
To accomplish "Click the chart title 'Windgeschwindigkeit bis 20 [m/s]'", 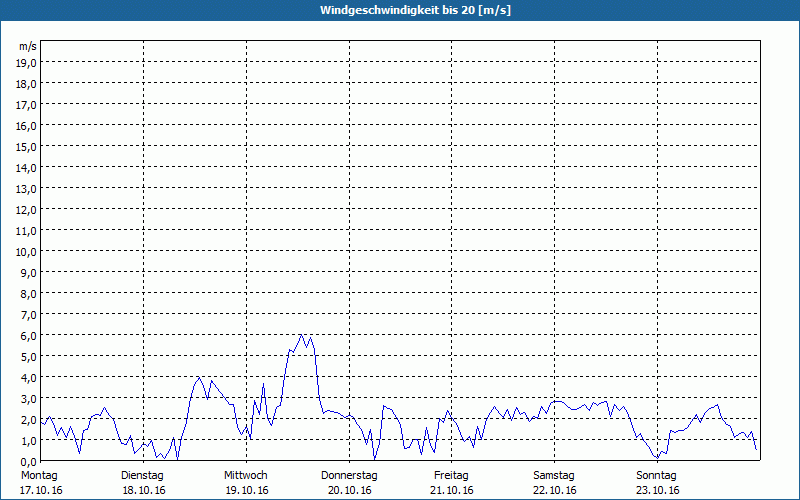I will pos(400,10).
